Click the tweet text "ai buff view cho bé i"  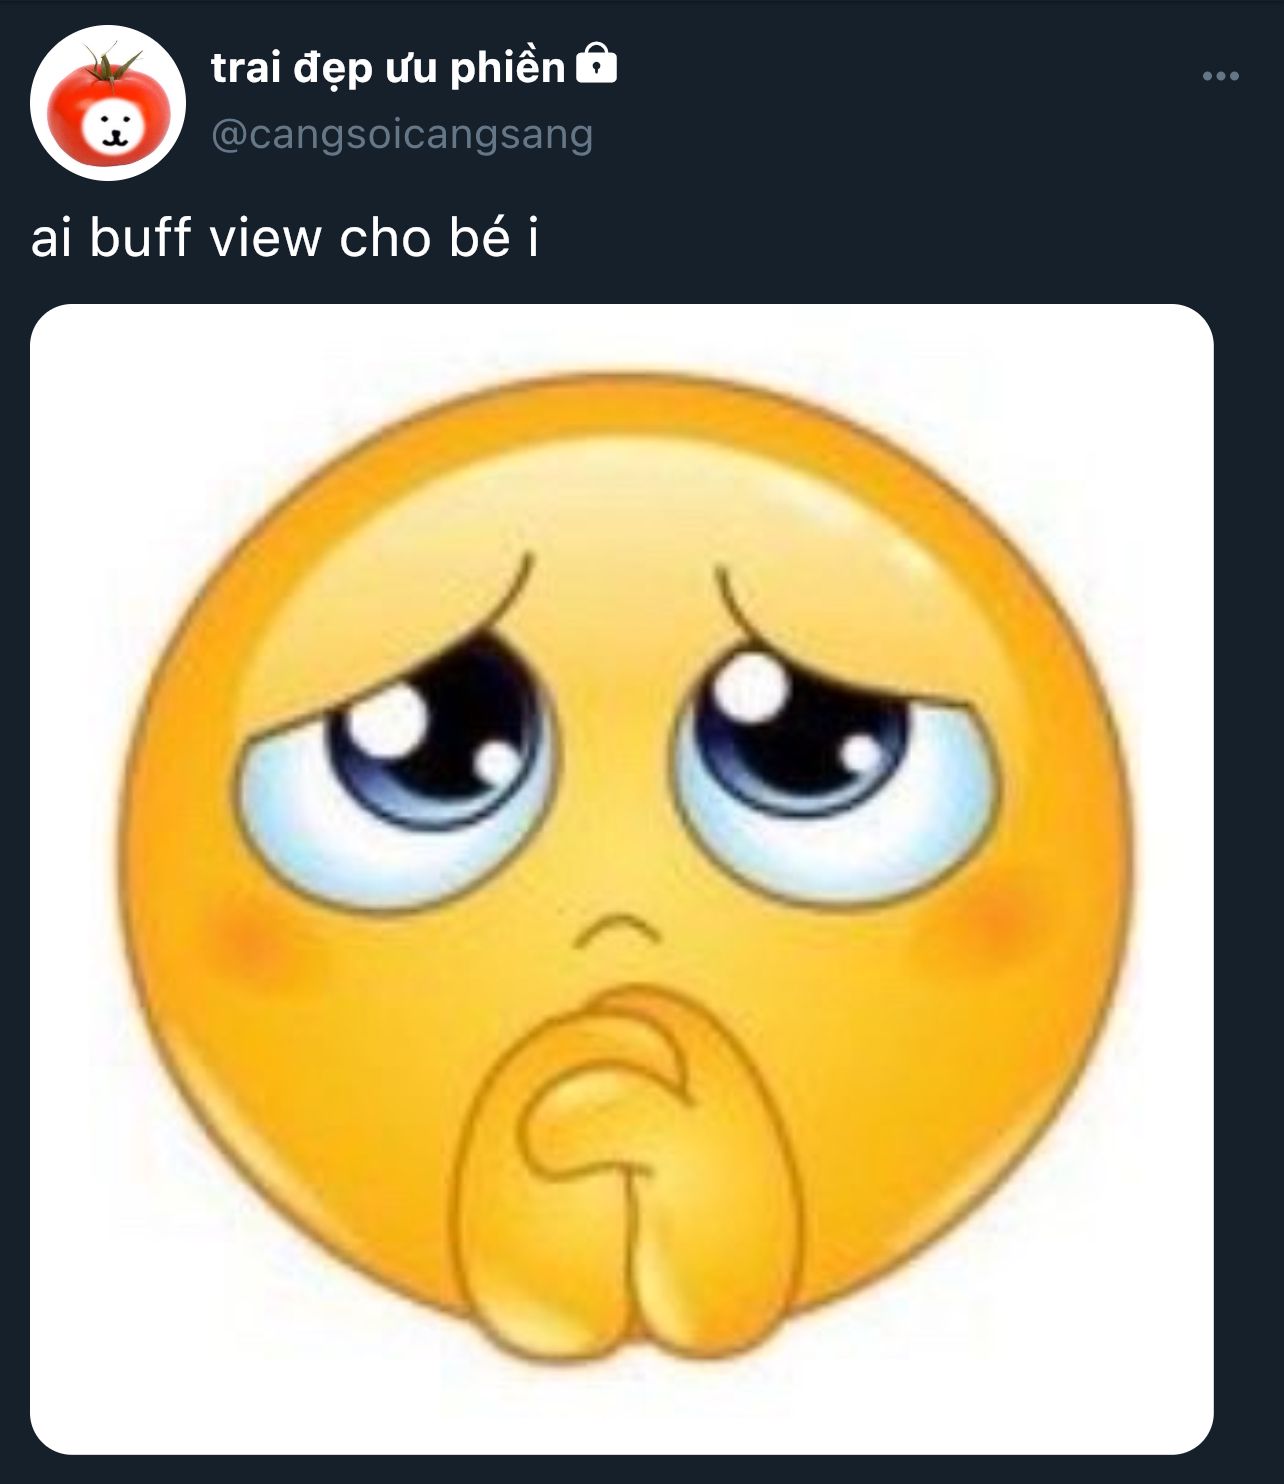[x=285, y=238]
